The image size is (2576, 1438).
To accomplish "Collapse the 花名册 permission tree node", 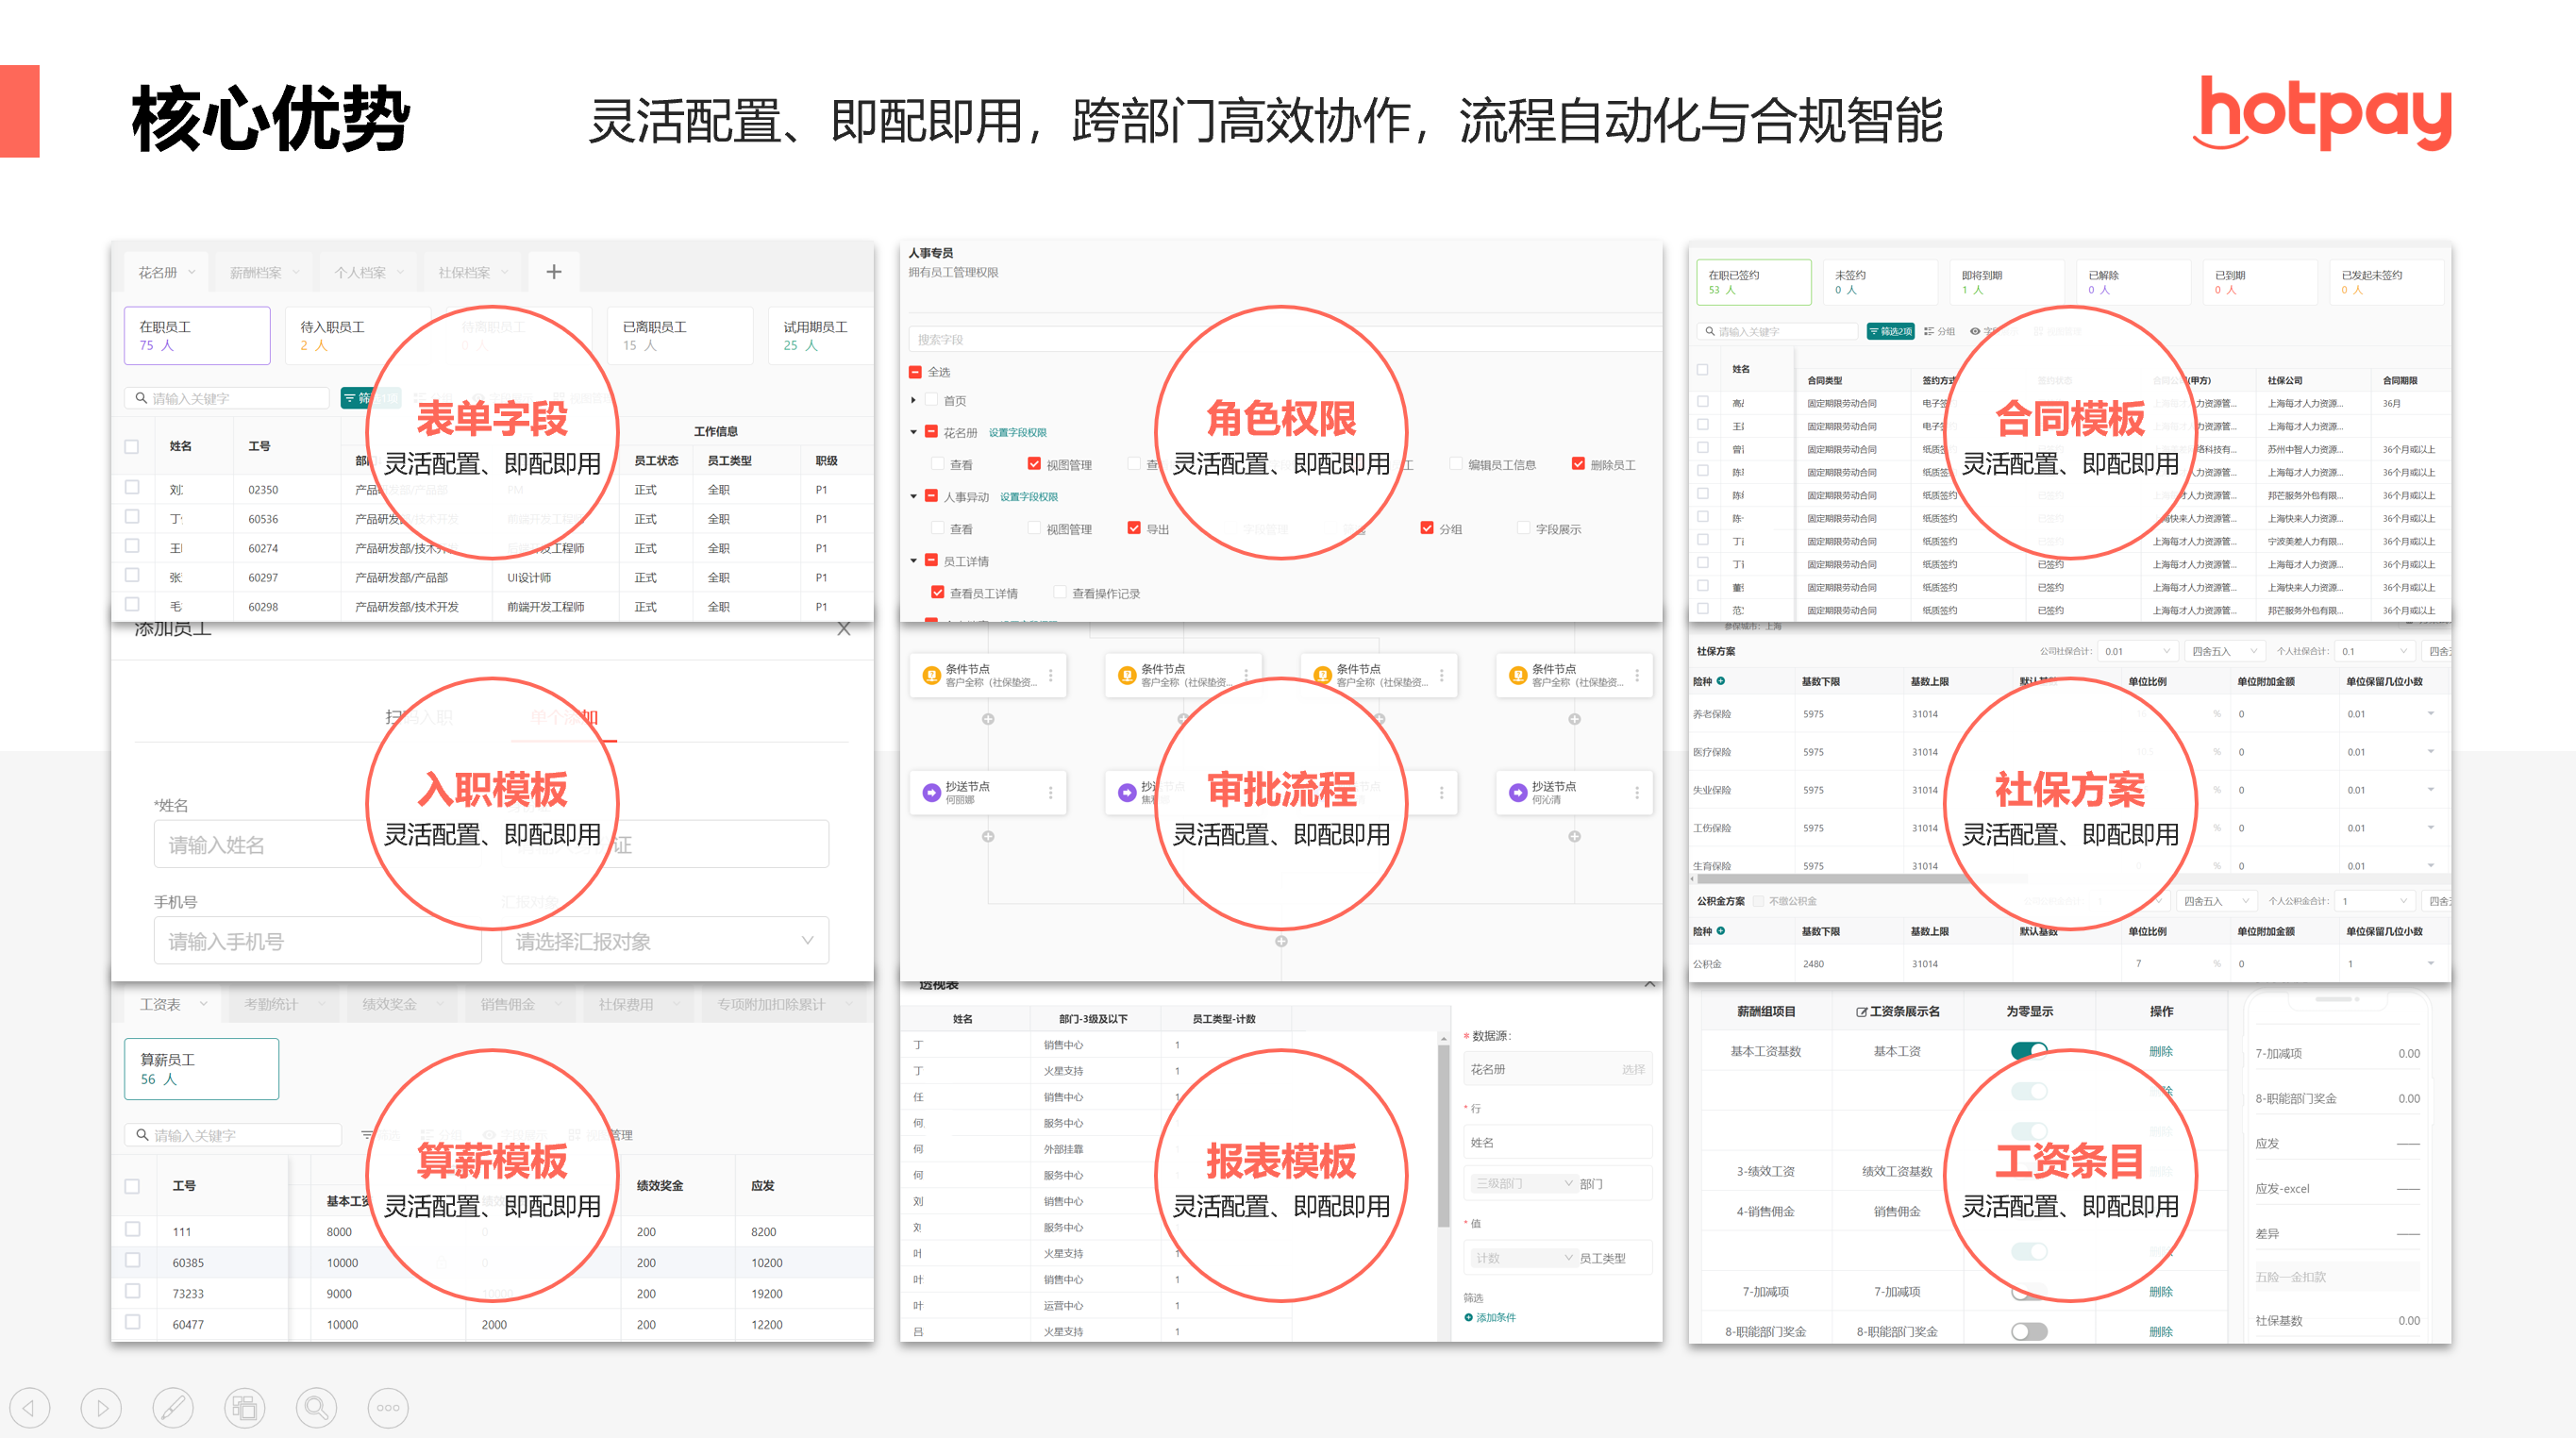I will [913, 432].
